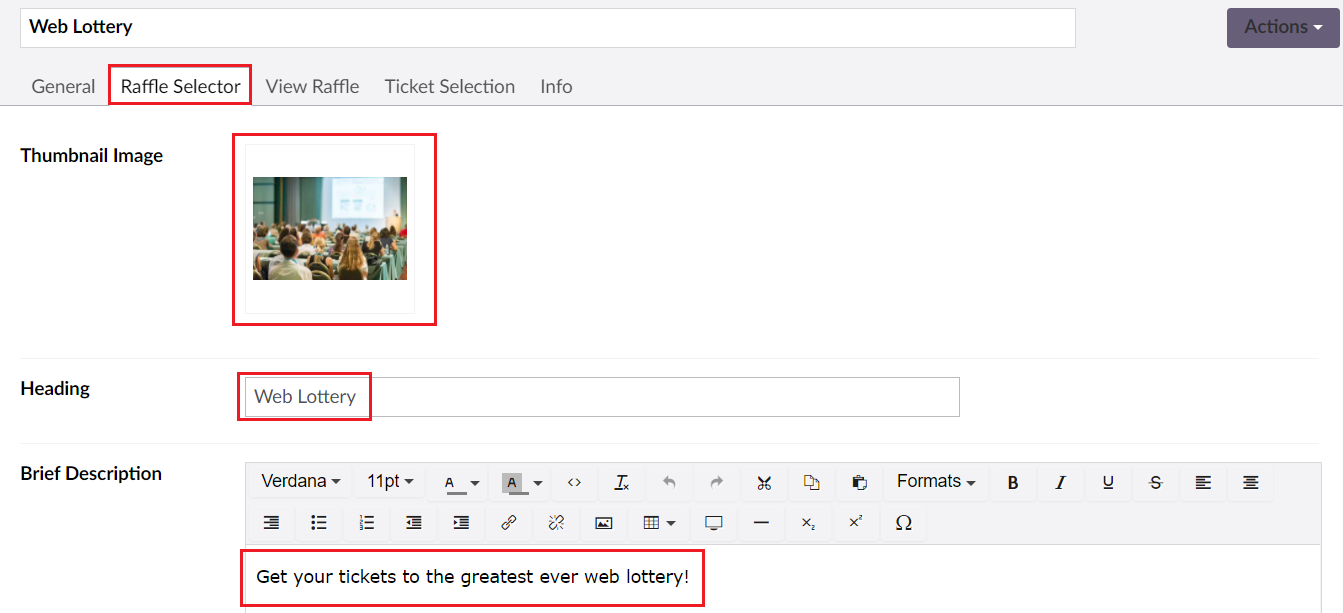Viewport: 1343px width, 613px height.
Task: Open the Actions button menu
Action: 1282,27
